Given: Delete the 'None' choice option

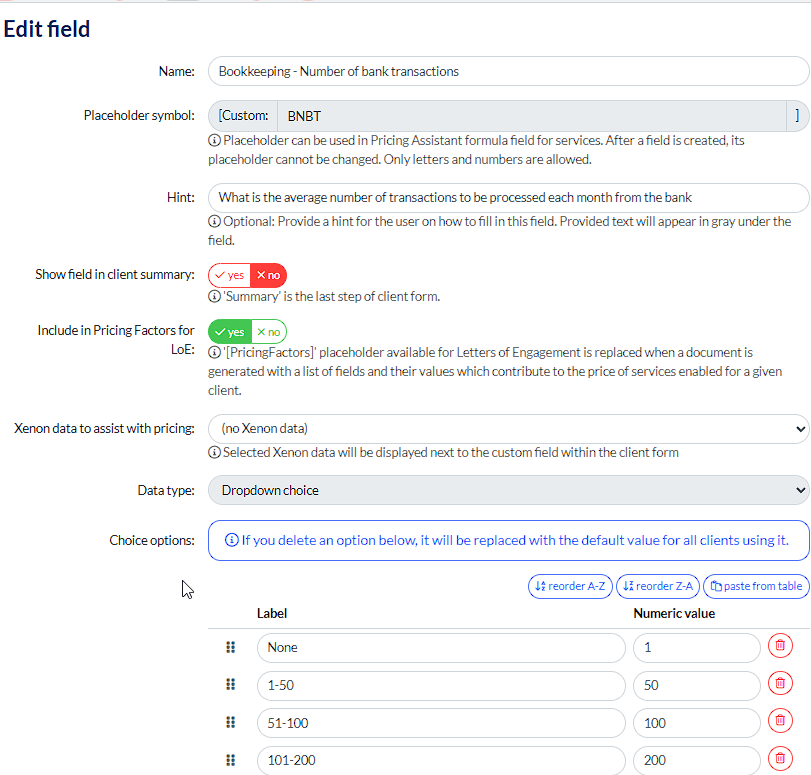Looking at the screenshot, I should point(780,647).
